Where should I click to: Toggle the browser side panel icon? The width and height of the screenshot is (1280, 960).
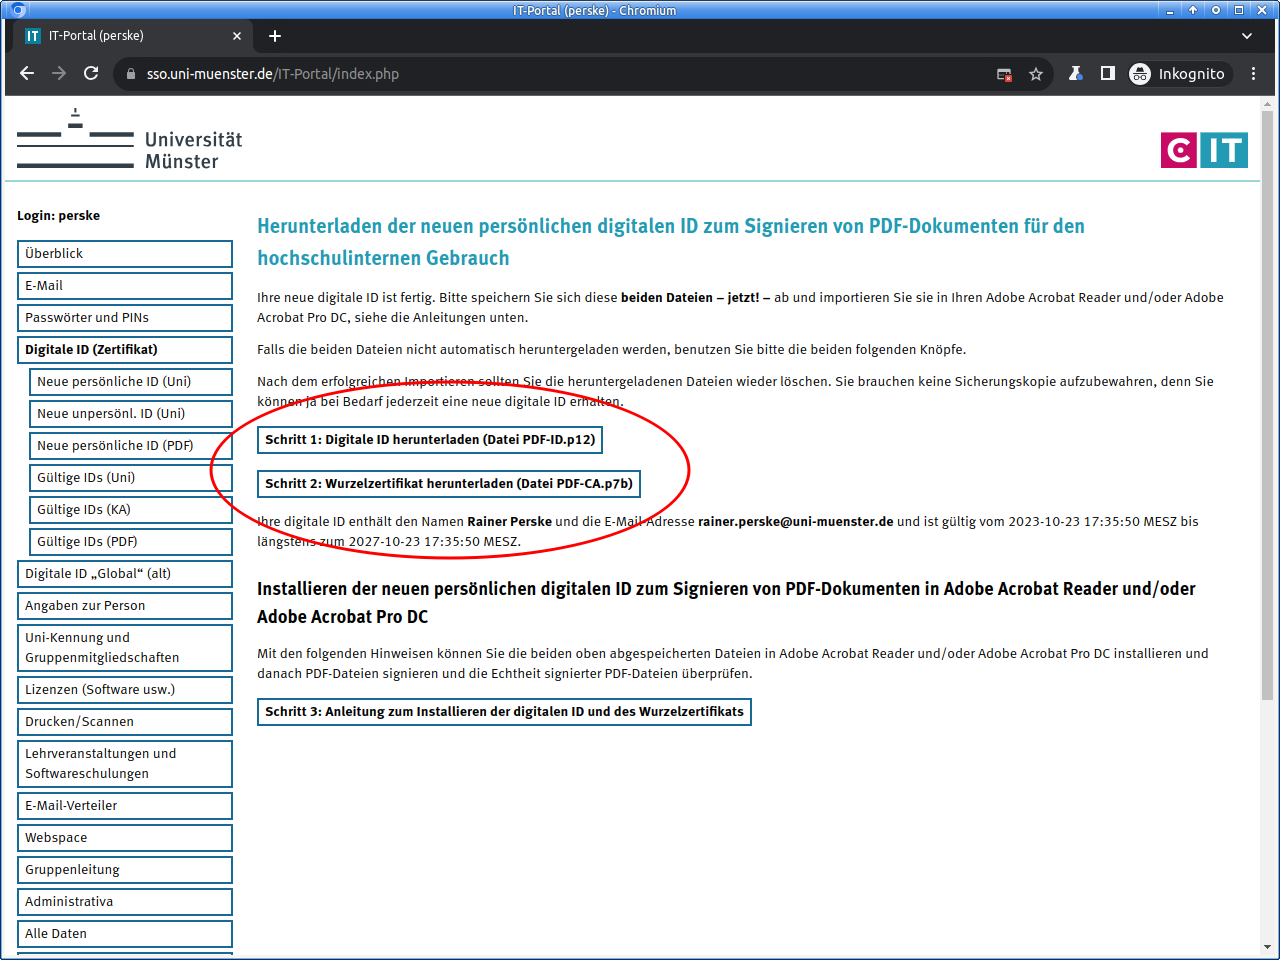(x=1108, y=73)
